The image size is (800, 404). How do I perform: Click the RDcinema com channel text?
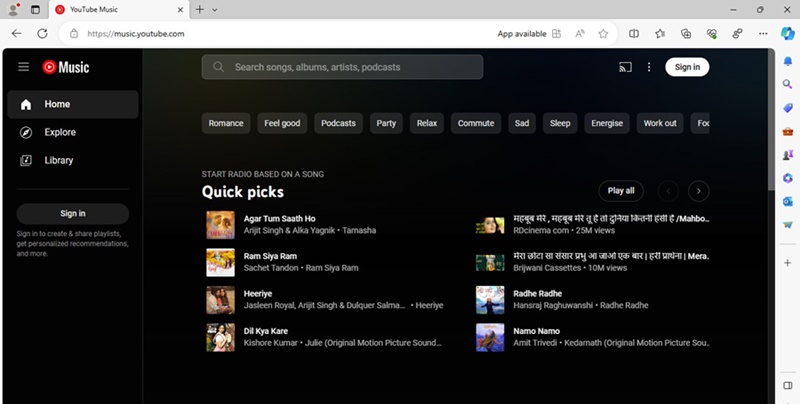pyautogui.click(x=541, y=231)
